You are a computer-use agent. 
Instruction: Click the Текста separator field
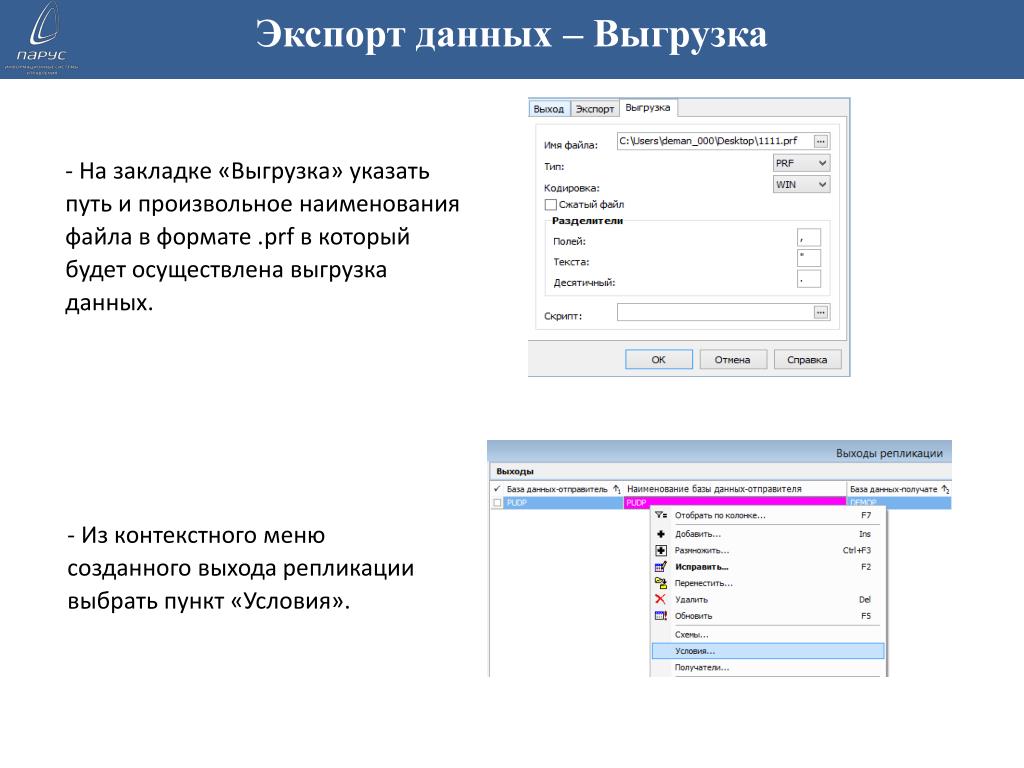[x=808, y=258]
